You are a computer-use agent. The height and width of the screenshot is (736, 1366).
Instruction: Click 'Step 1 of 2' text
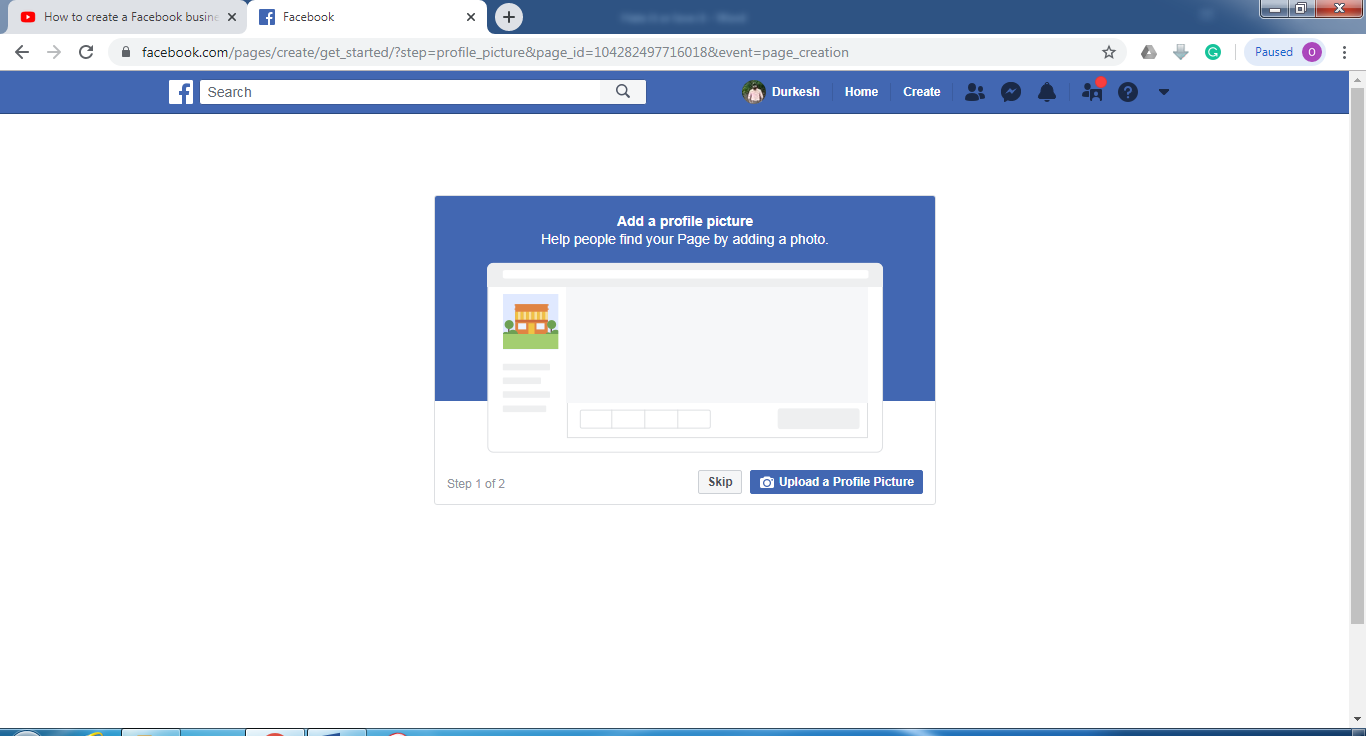click(476, 484)
